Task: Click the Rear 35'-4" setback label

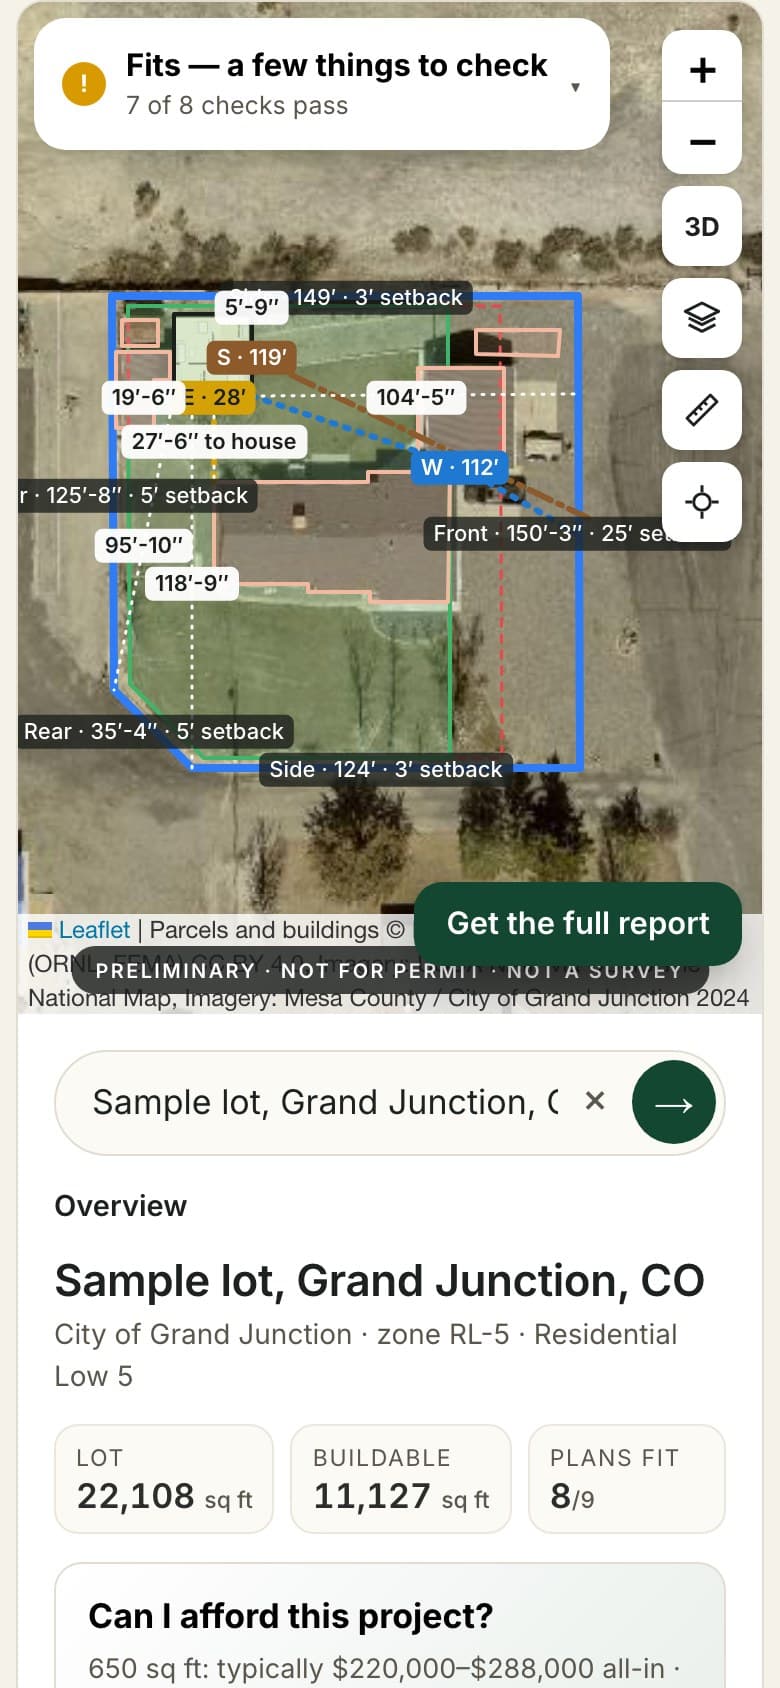Action: [154, 731]
